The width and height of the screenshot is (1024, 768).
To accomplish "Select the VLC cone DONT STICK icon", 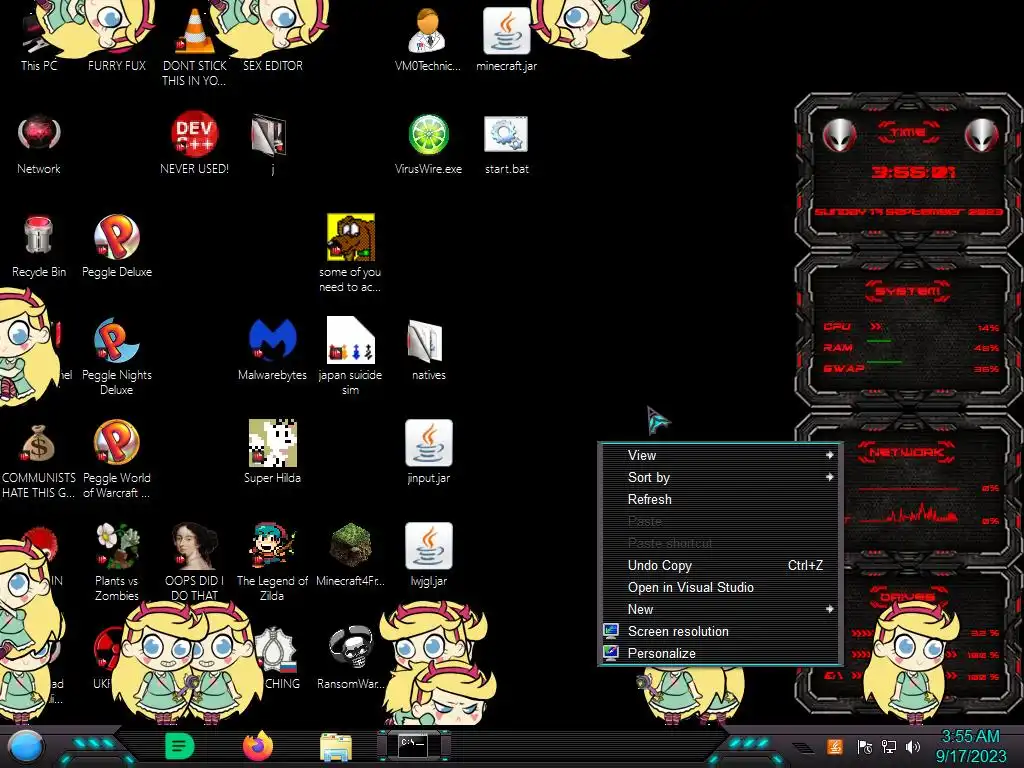I will pyautogui.click(x=195, y=46).
